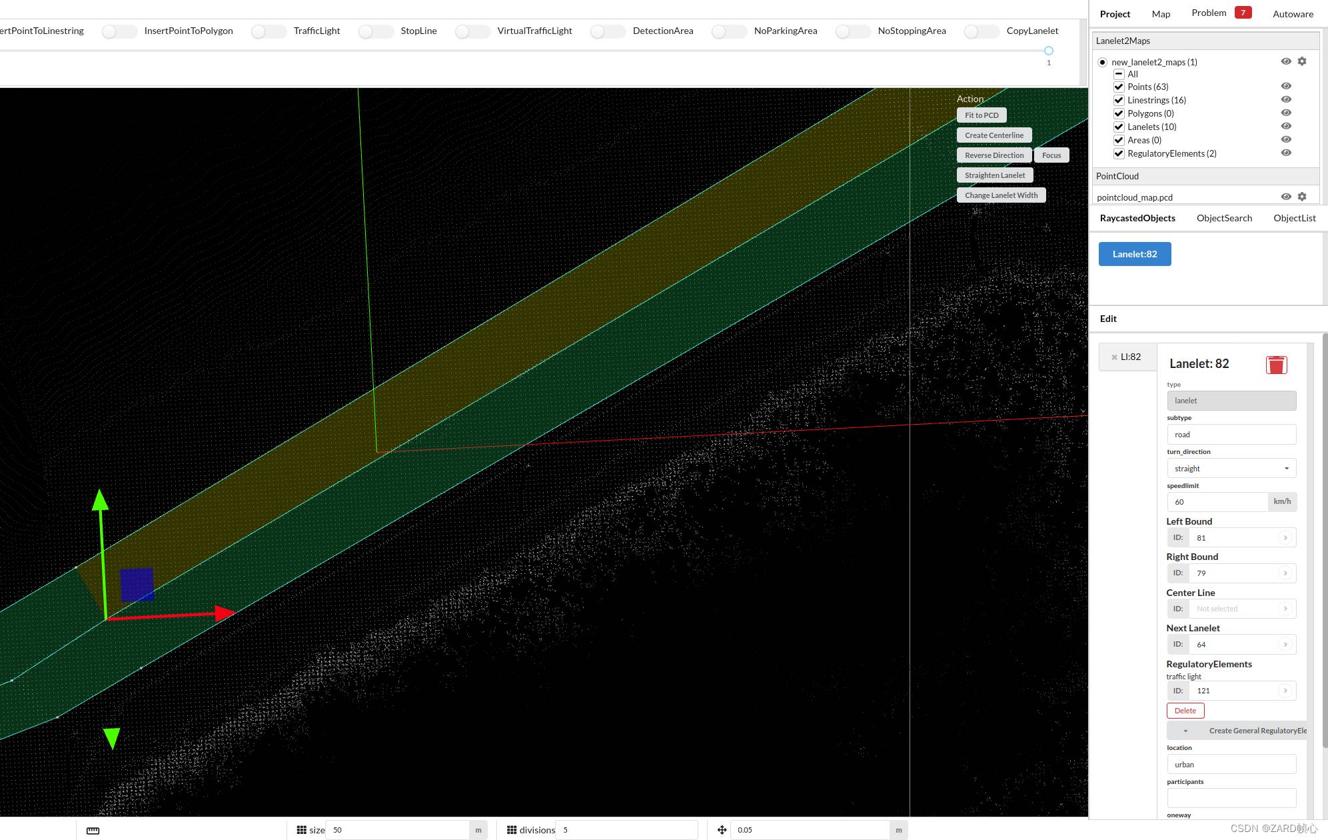Screen dimensions: 1328x840
Task: Enable the TrafficLight toggle switch
Action: (x=267, y=31)
